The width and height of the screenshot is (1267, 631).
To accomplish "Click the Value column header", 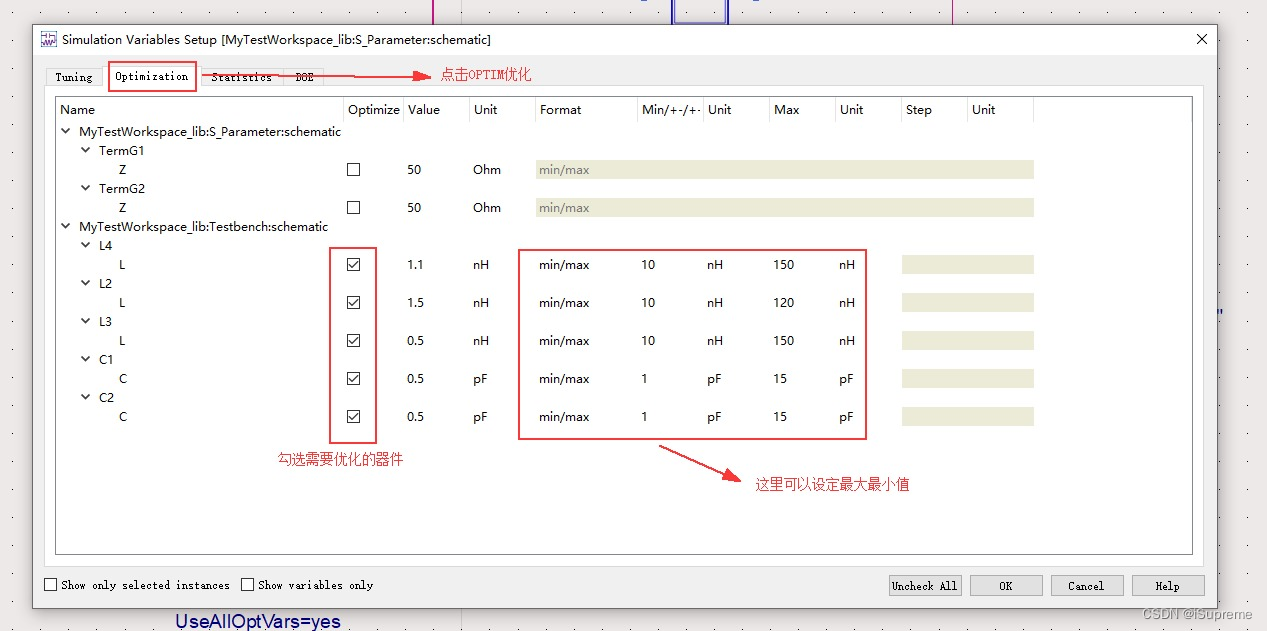I will pos(436,110).
